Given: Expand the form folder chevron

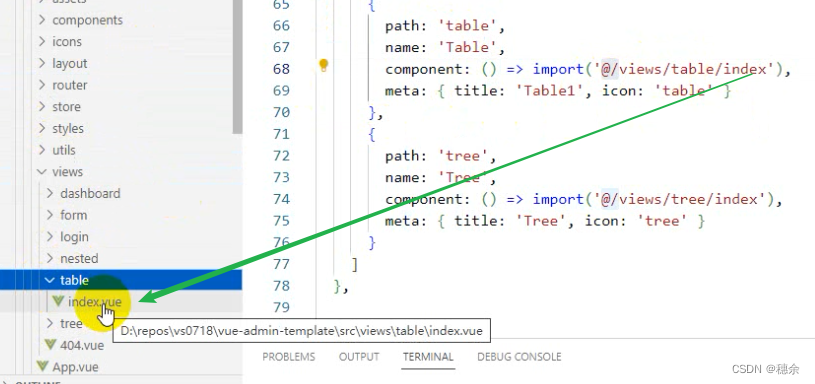Looking at the screenshot, I should tap(50, 215).
